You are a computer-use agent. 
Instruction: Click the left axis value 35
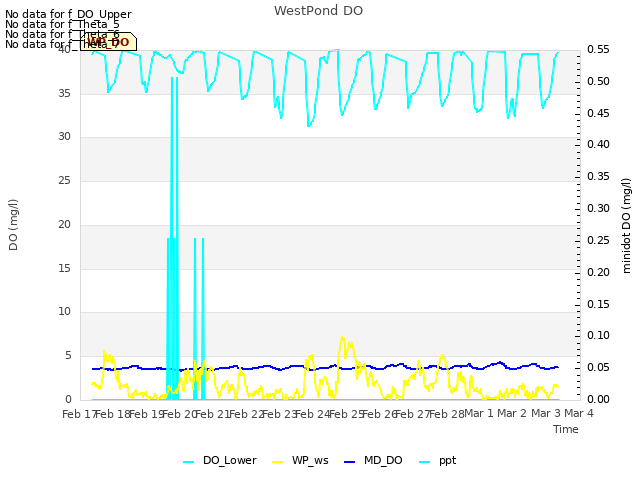(x=64, y=93)
